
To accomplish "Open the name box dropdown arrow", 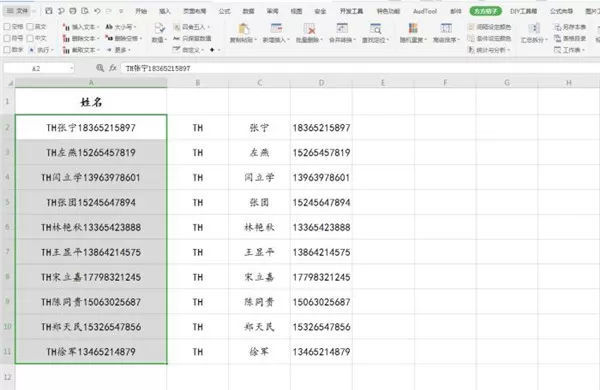I will point(72,69).
